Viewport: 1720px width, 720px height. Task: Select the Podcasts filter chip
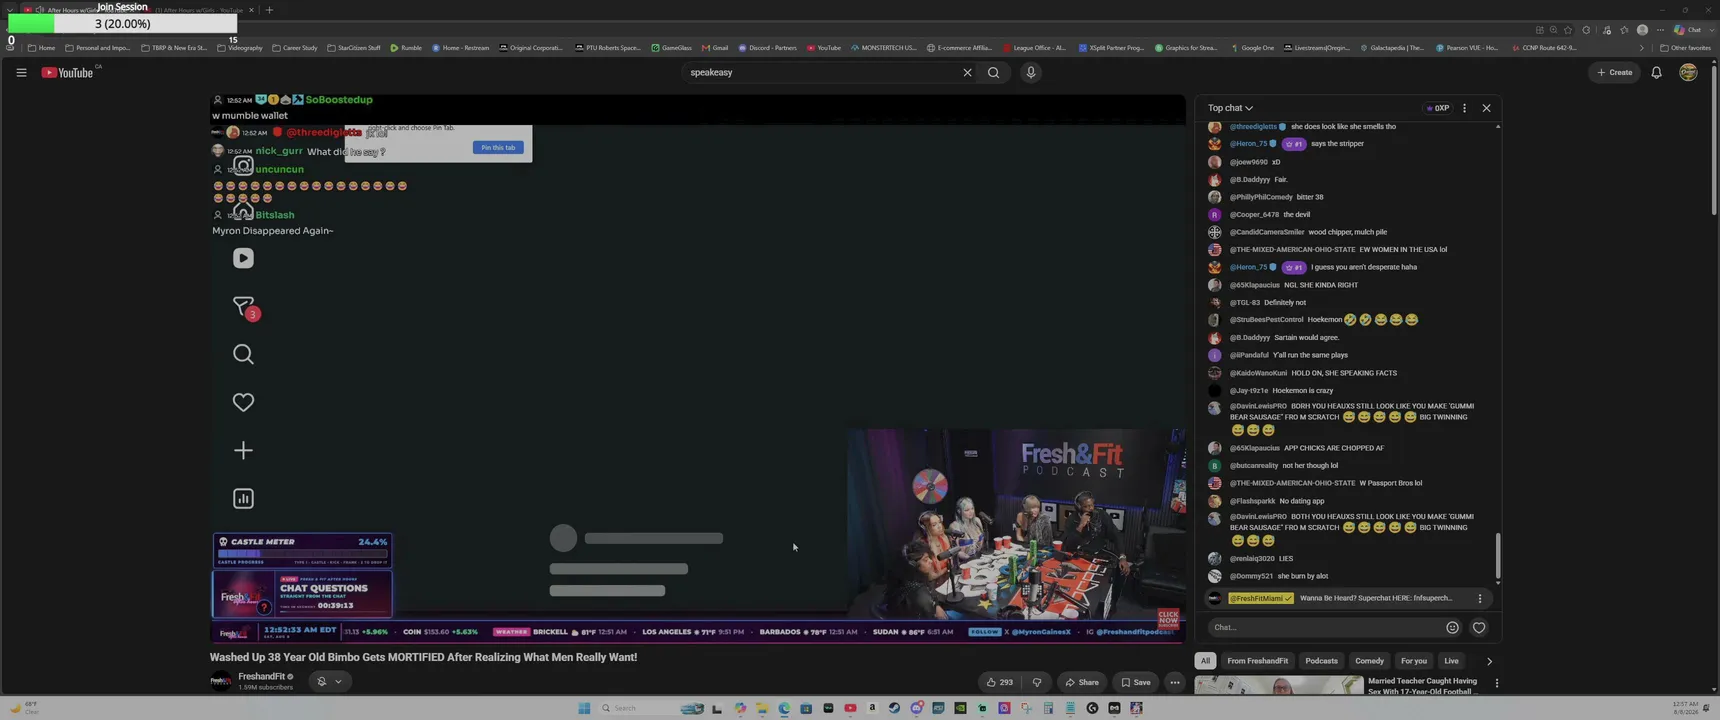coord(1321,661)
